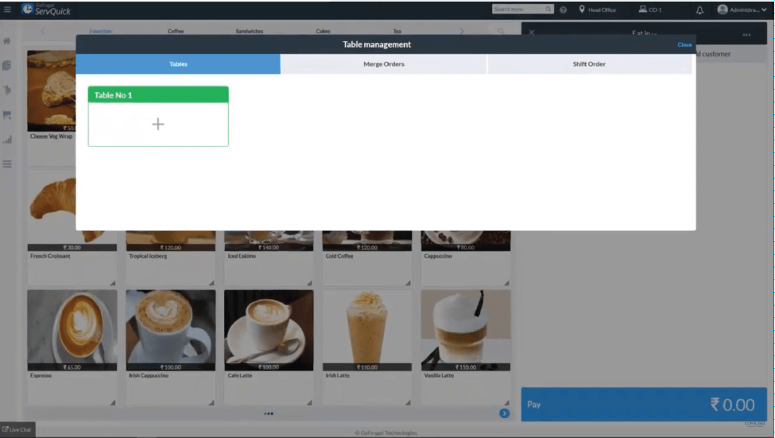Select the Sandwiches category tab
The image size is (775, 438).
click(x=249, y=31)
